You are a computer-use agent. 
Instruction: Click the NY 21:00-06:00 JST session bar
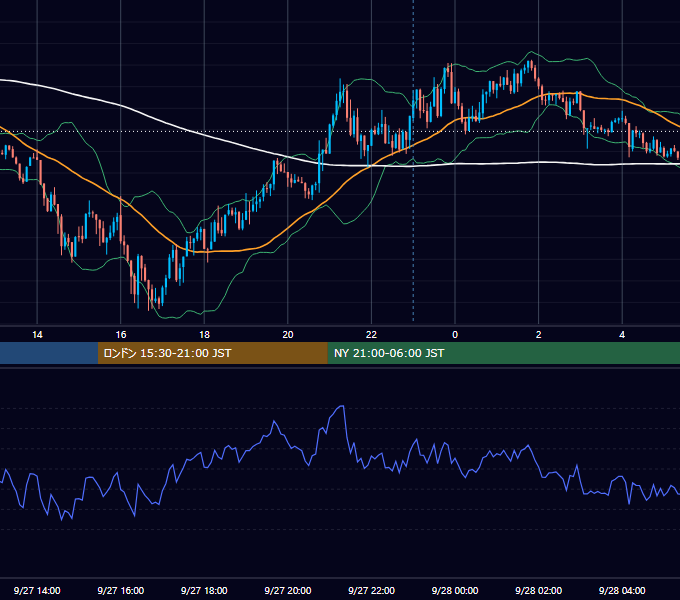[x=503, y=353]
